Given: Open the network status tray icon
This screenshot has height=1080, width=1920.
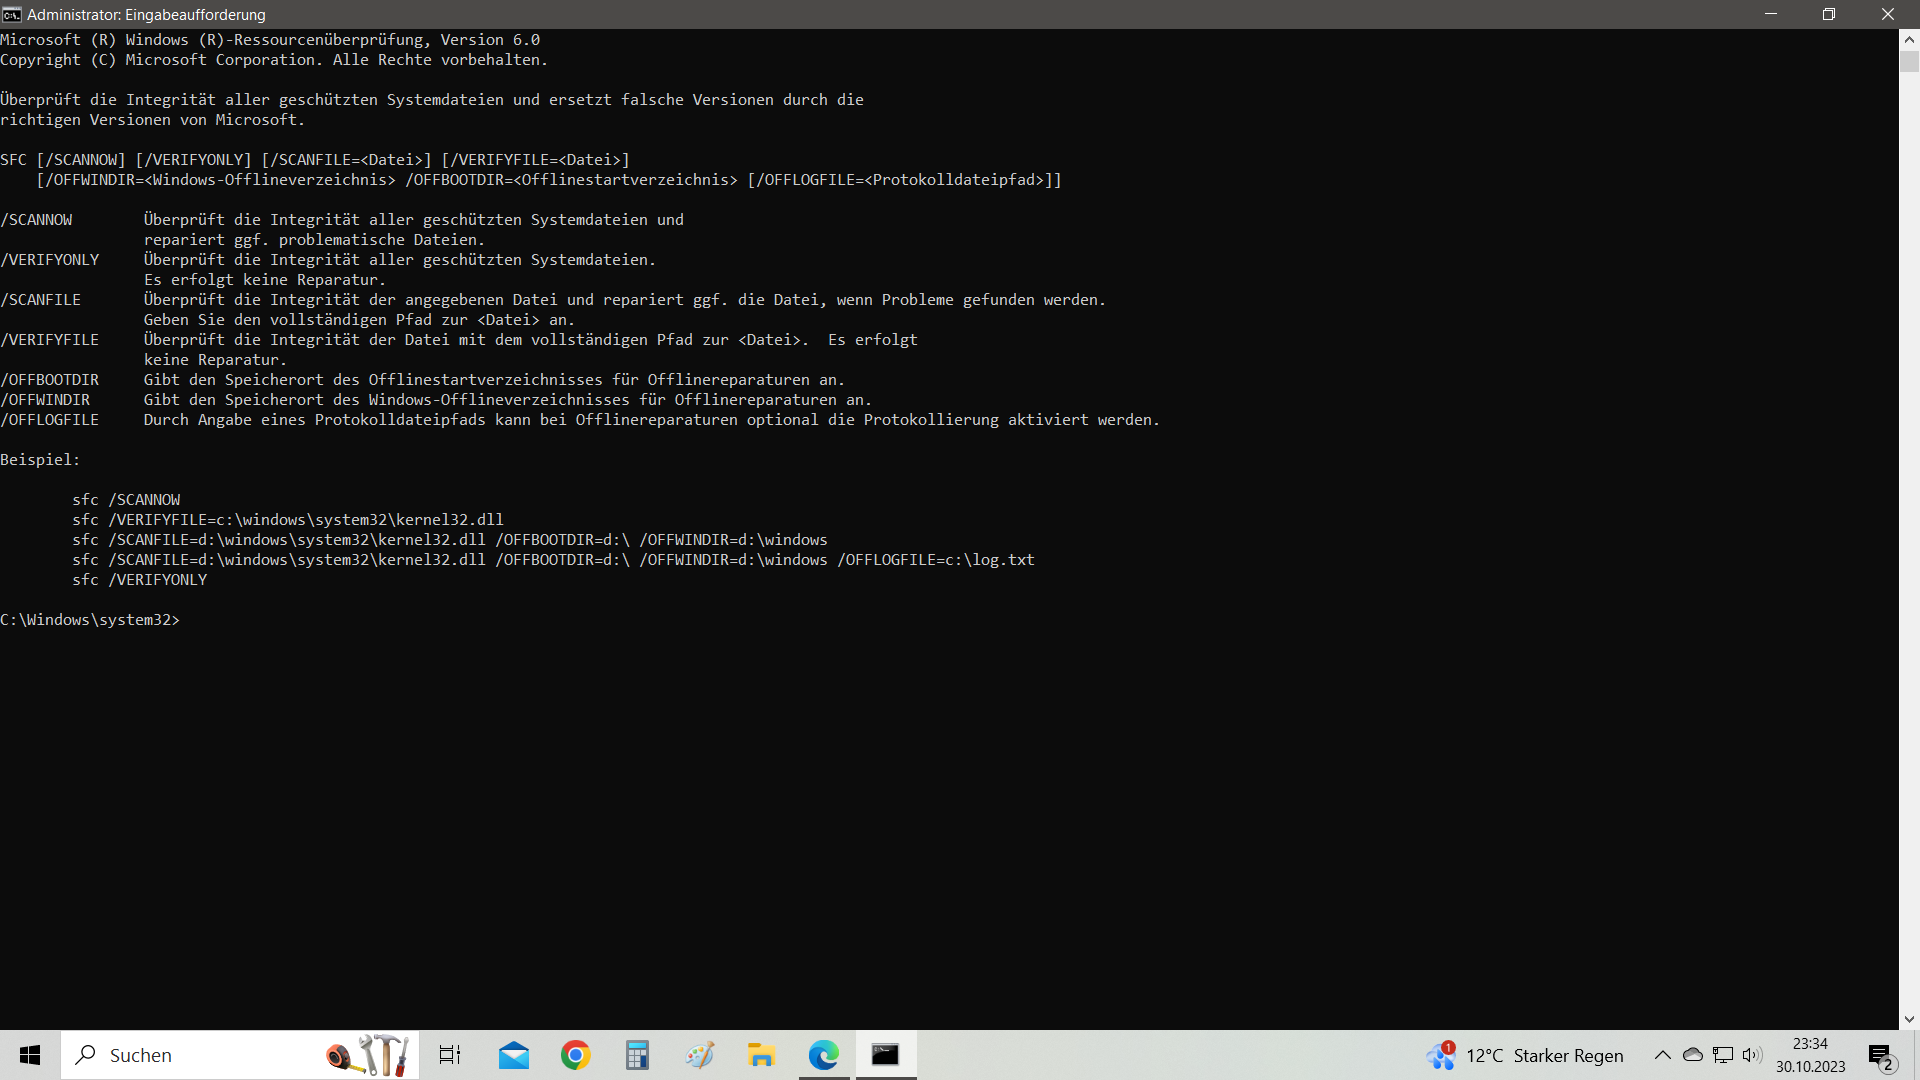Looking at the screenshot, I should [x=1722, y=1055].
